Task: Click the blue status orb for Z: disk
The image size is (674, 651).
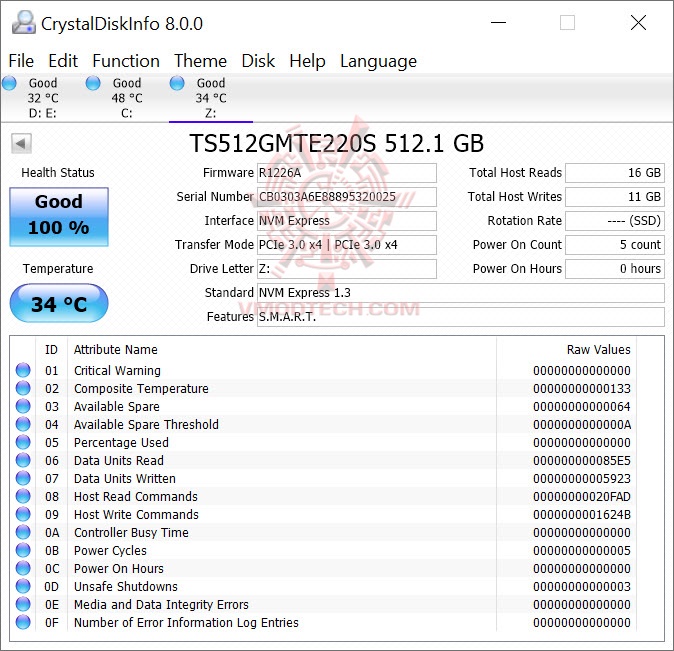Action: tap(177, 83)
